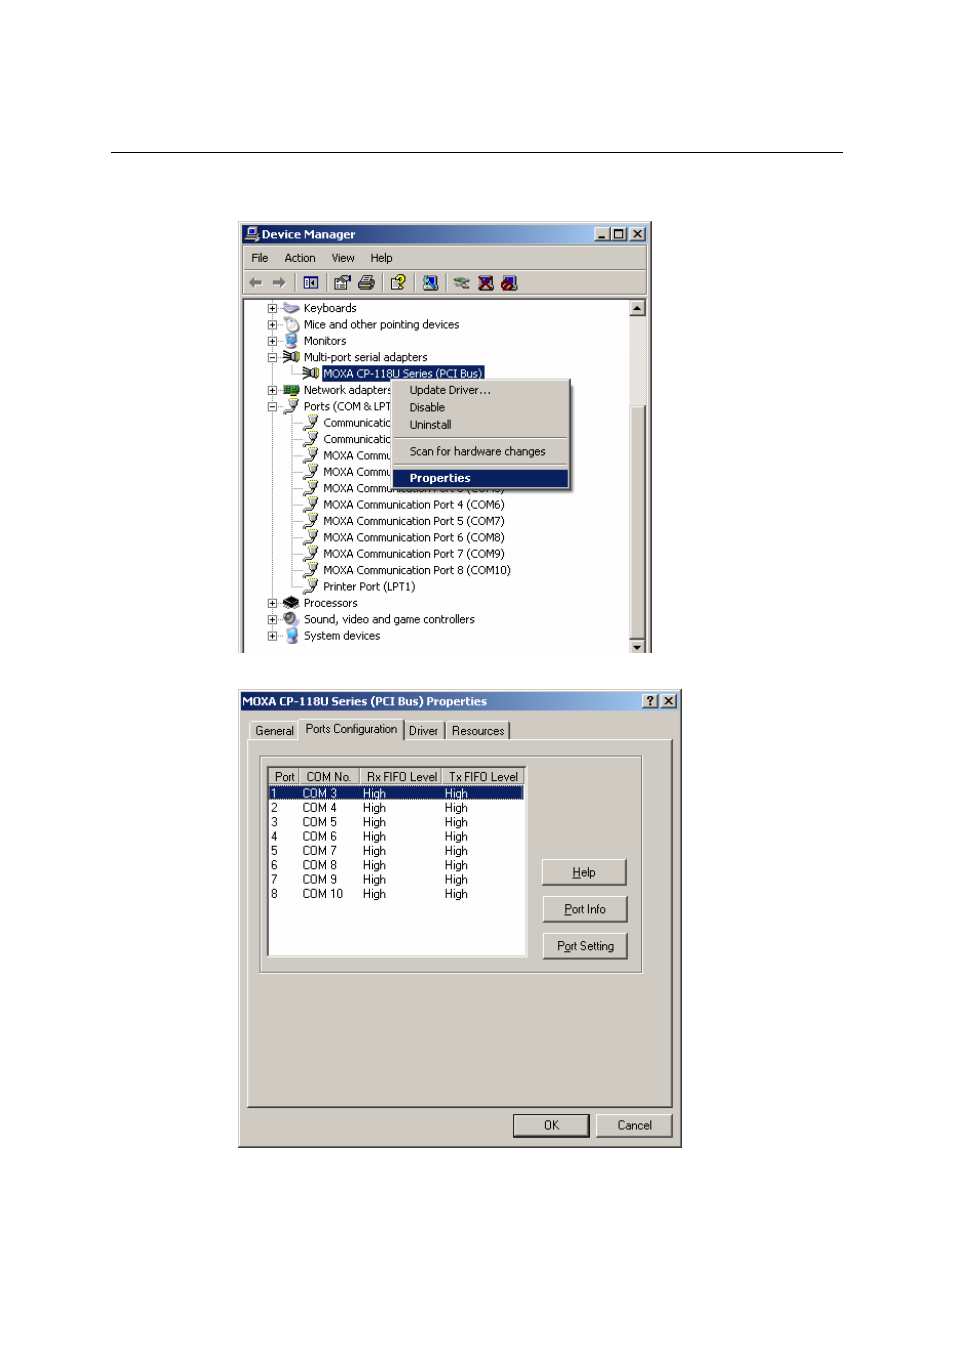Click scrollbar up arrow in Device Manager

tap(637, 308)
